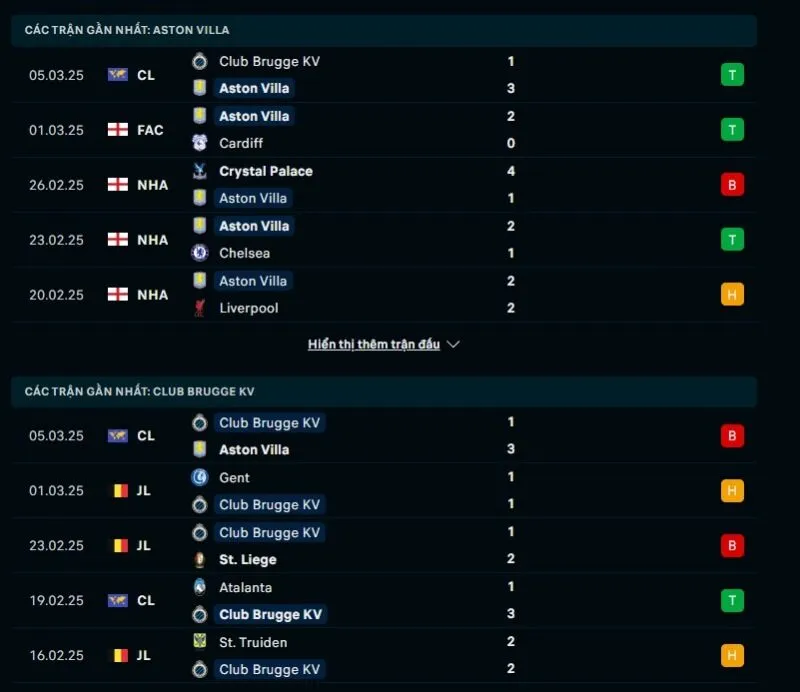Select the 'Các trận gần nhất: Aston Villa' header
This screenshot has height=692, width=800.
pyautogui.click(x=127, y=30)
